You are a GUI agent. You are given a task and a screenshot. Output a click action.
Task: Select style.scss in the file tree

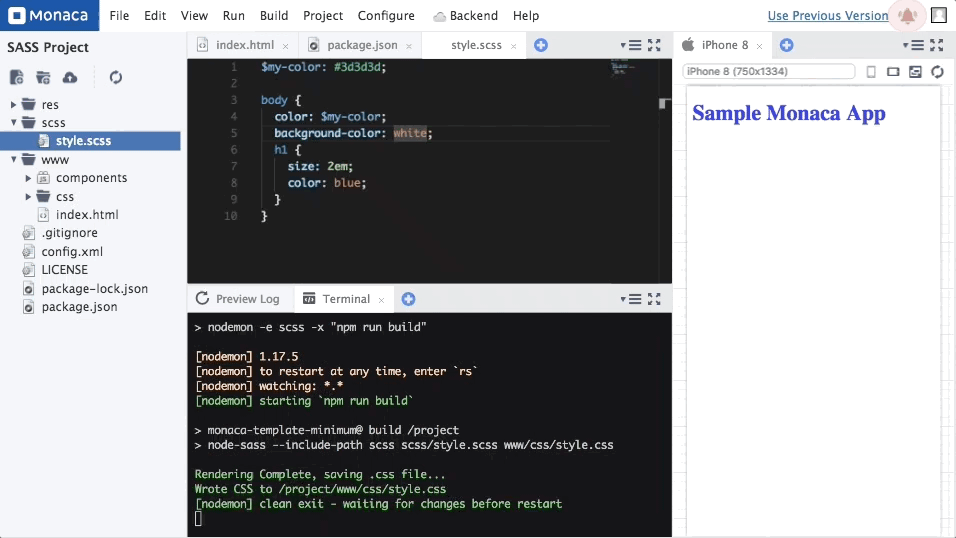pyautogui.click(x=90, y=141)
